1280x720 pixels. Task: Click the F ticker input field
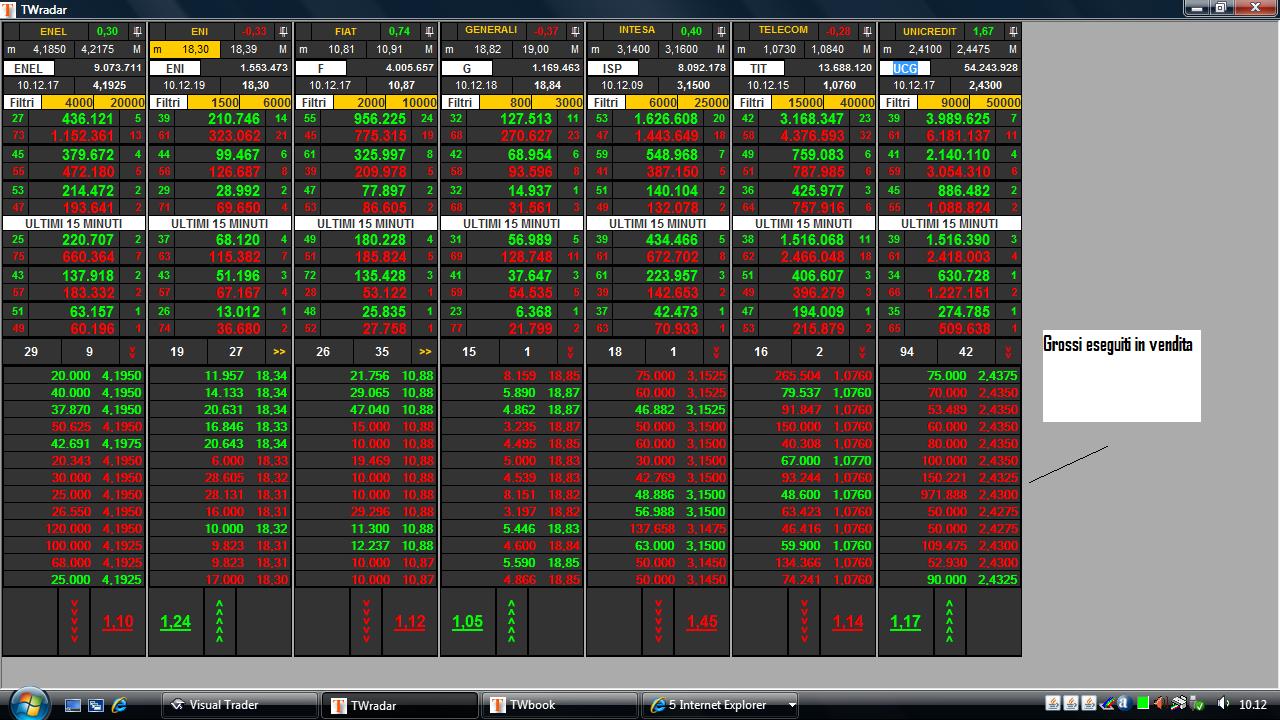pos(321,68)
